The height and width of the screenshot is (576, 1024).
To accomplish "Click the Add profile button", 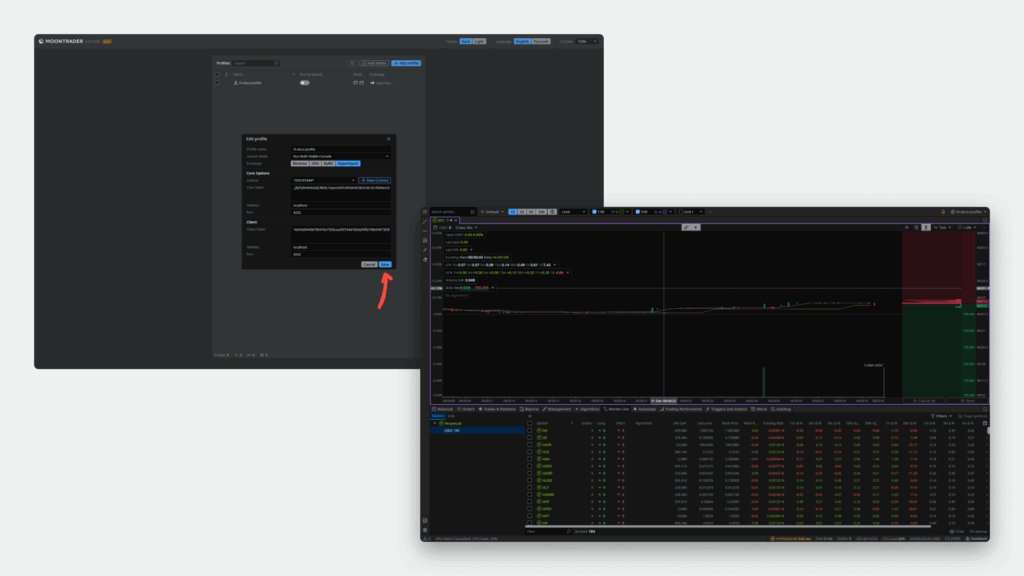I will pyautogui.click(x=406, y=63).
